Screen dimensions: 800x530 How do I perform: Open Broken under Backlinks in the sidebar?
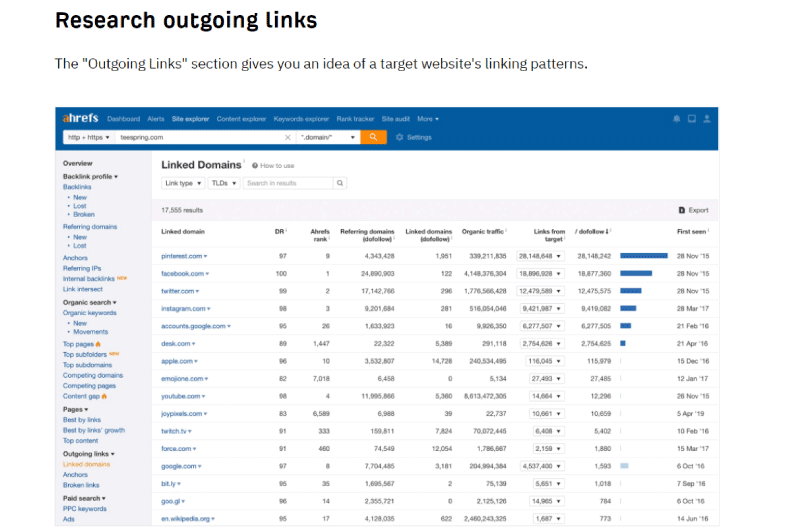click(84, 214)
